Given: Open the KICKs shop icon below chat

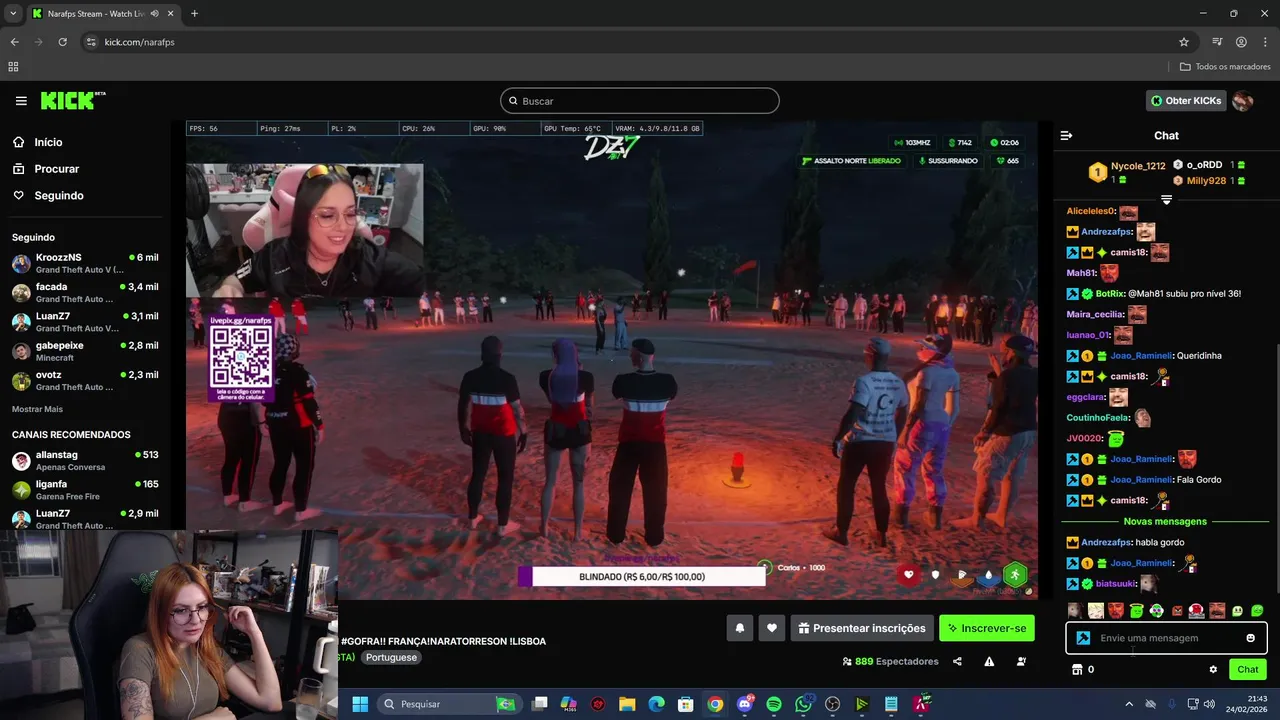Looking at the screenshot, I should pos(1077,669).
